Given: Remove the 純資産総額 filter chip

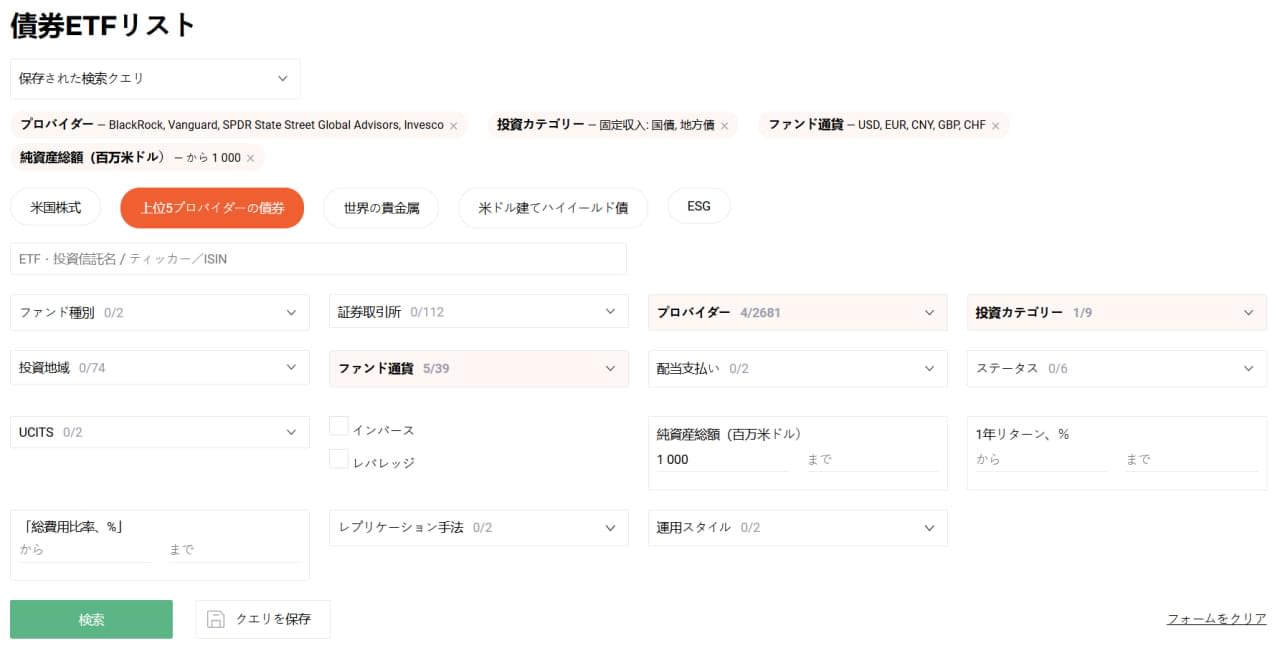Looking at the screenshot, I should pos(250,158).
